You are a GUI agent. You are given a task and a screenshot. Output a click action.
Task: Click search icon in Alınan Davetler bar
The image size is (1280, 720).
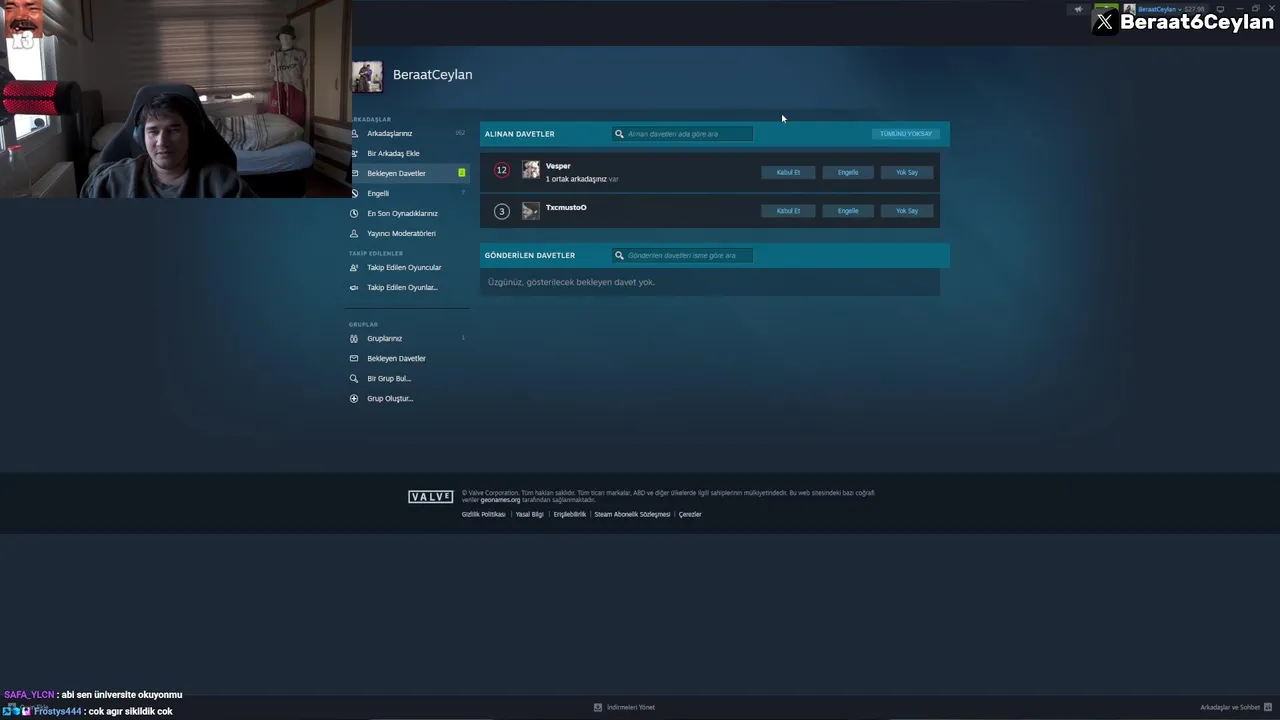coord(619,134)
